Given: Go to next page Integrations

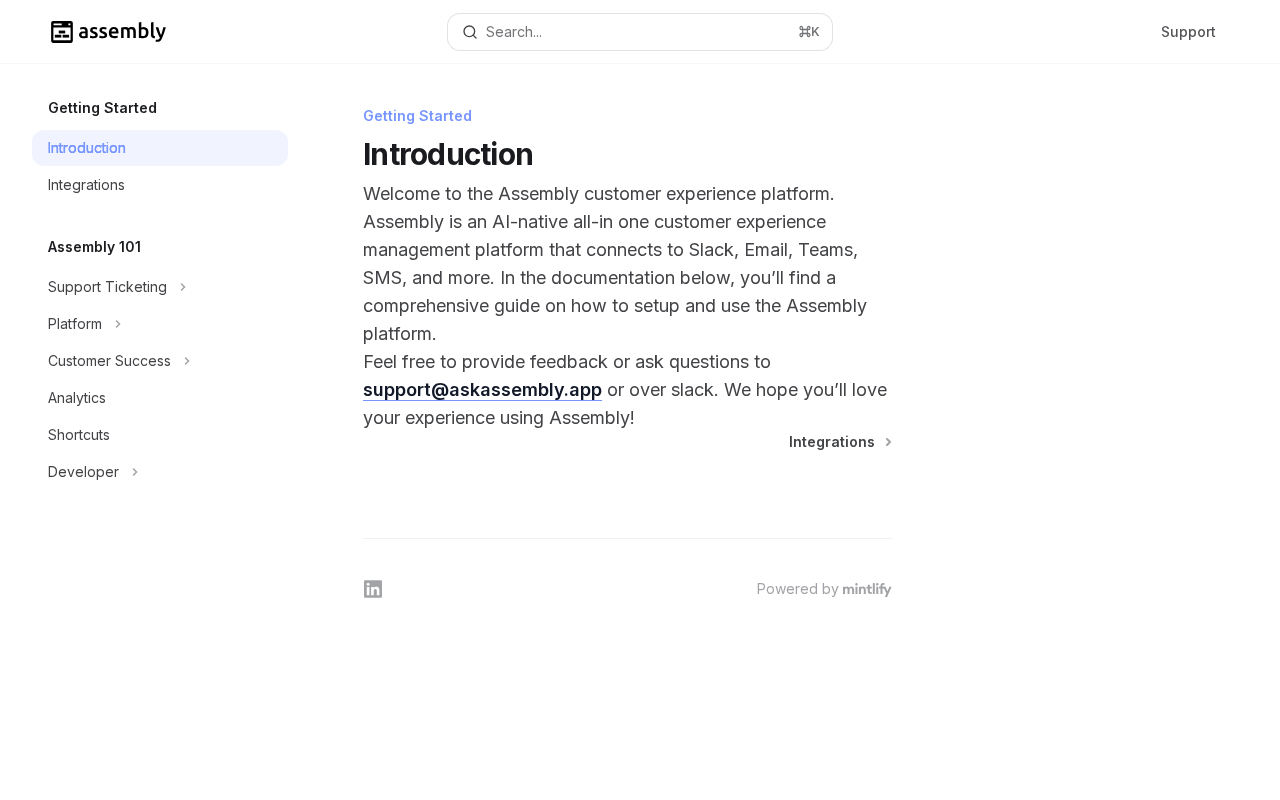Looking at the screenshot, I should point(831,442).
